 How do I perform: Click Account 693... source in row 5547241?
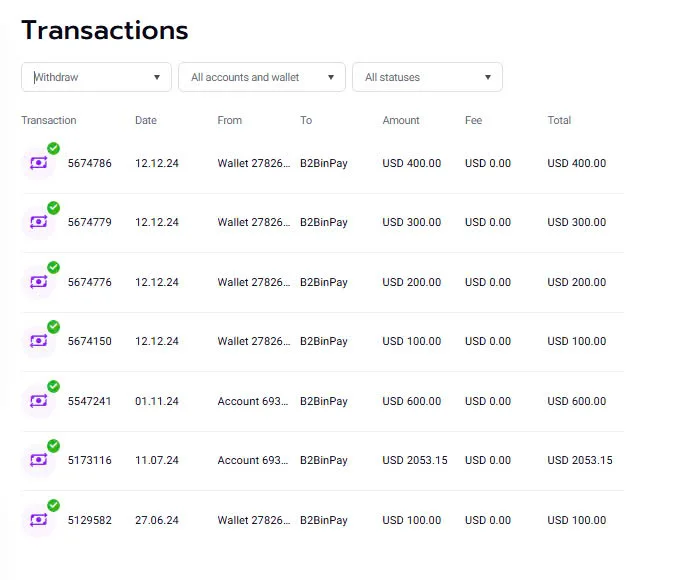(x=254, y=401)
